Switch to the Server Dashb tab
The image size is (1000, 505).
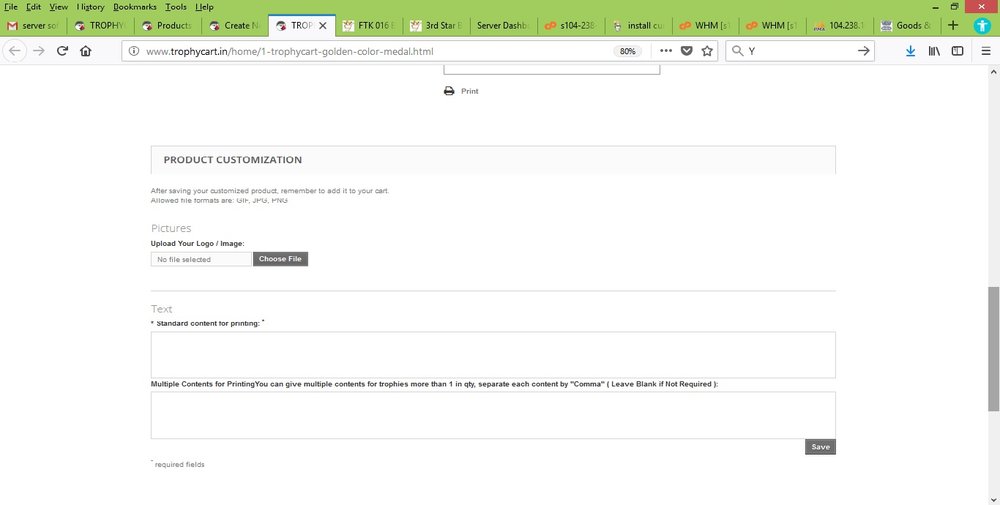(503, 26)
